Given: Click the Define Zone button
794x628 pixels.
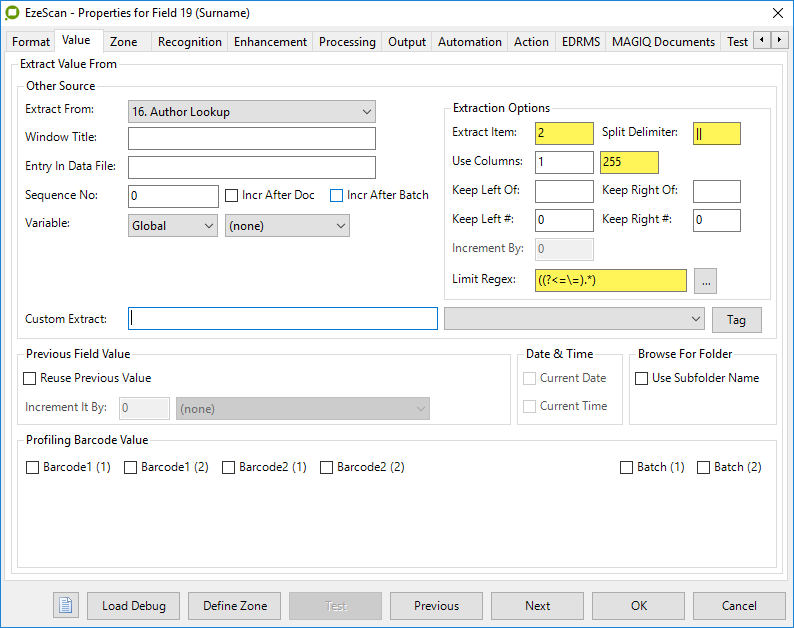Looking at the screenshot, I should point(235,605).
